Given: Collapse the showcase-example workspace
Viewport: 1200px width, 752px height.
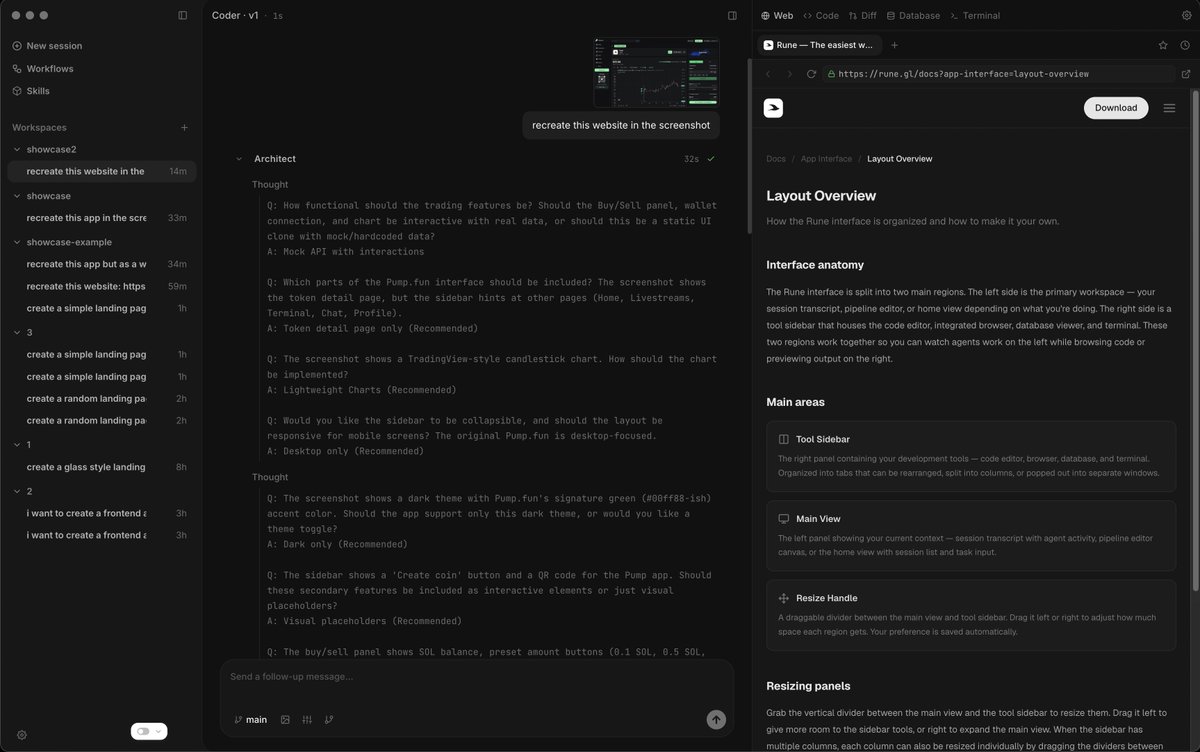Looking at the screenshot, I should point(16,242).
